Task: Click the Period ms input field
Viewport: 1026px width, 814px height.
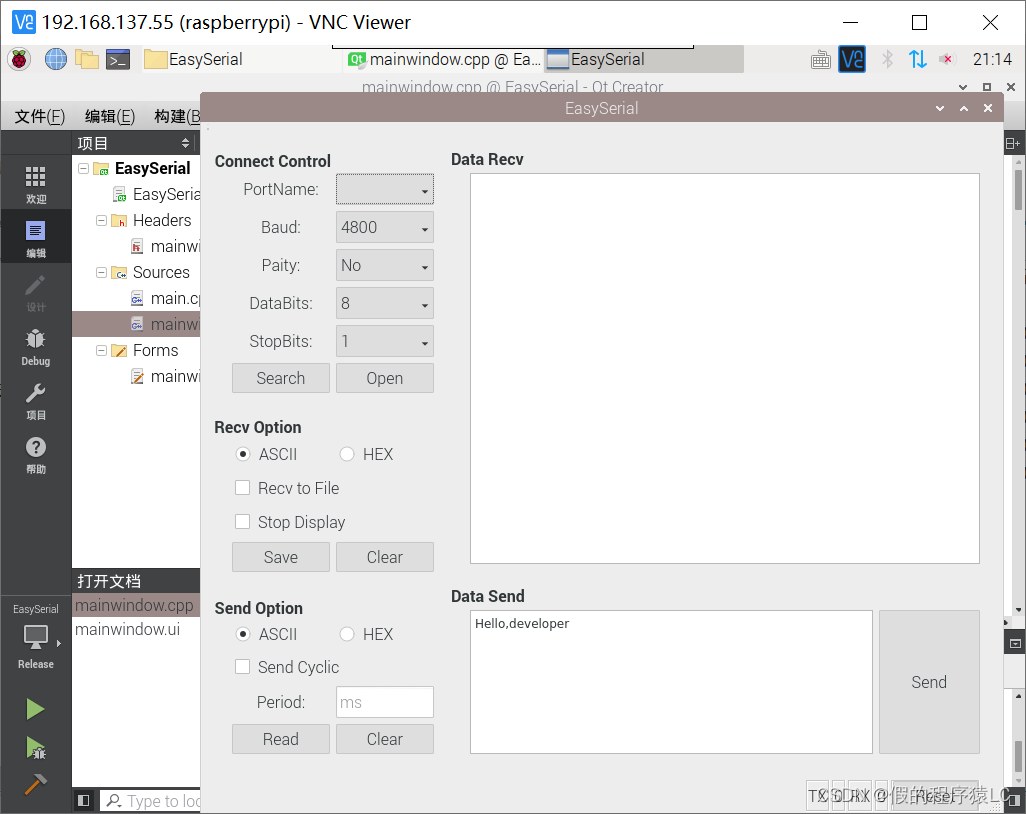Action: pos(385,702)
